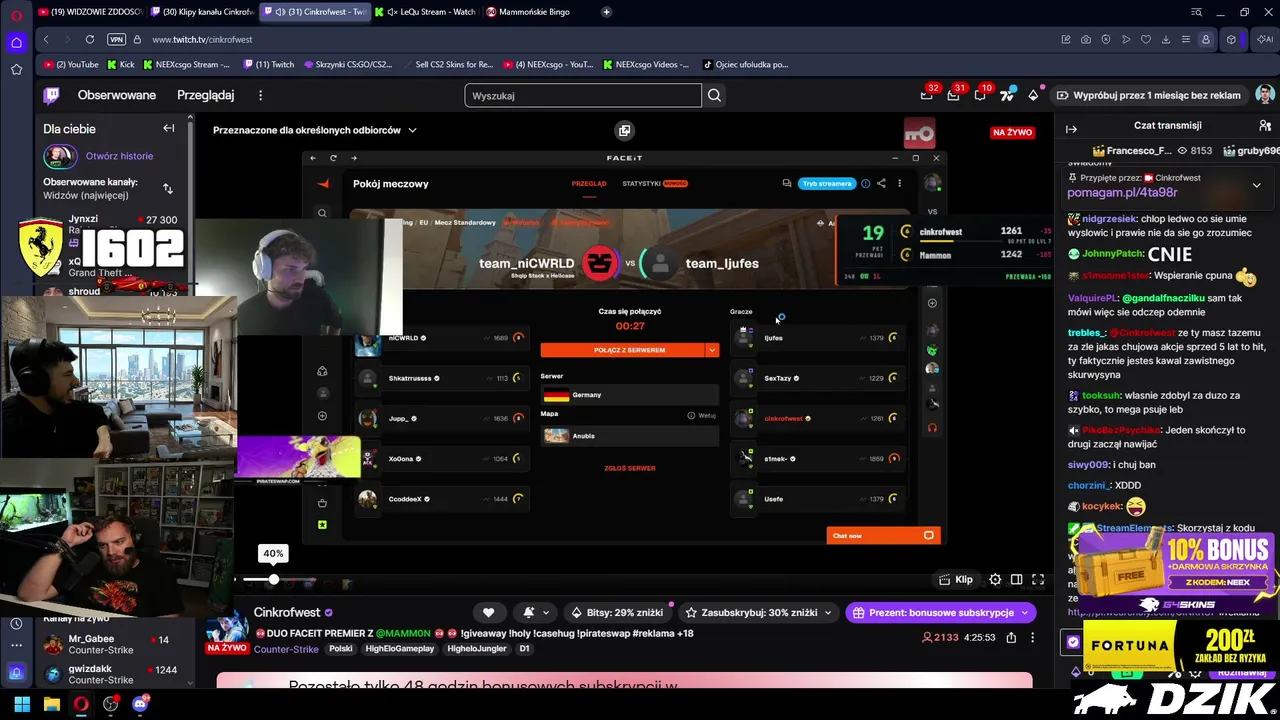Open the pomagam.pl/4ta98r pinned chat link
This screenshot has height=720, width=1280.
point(1122,192)
